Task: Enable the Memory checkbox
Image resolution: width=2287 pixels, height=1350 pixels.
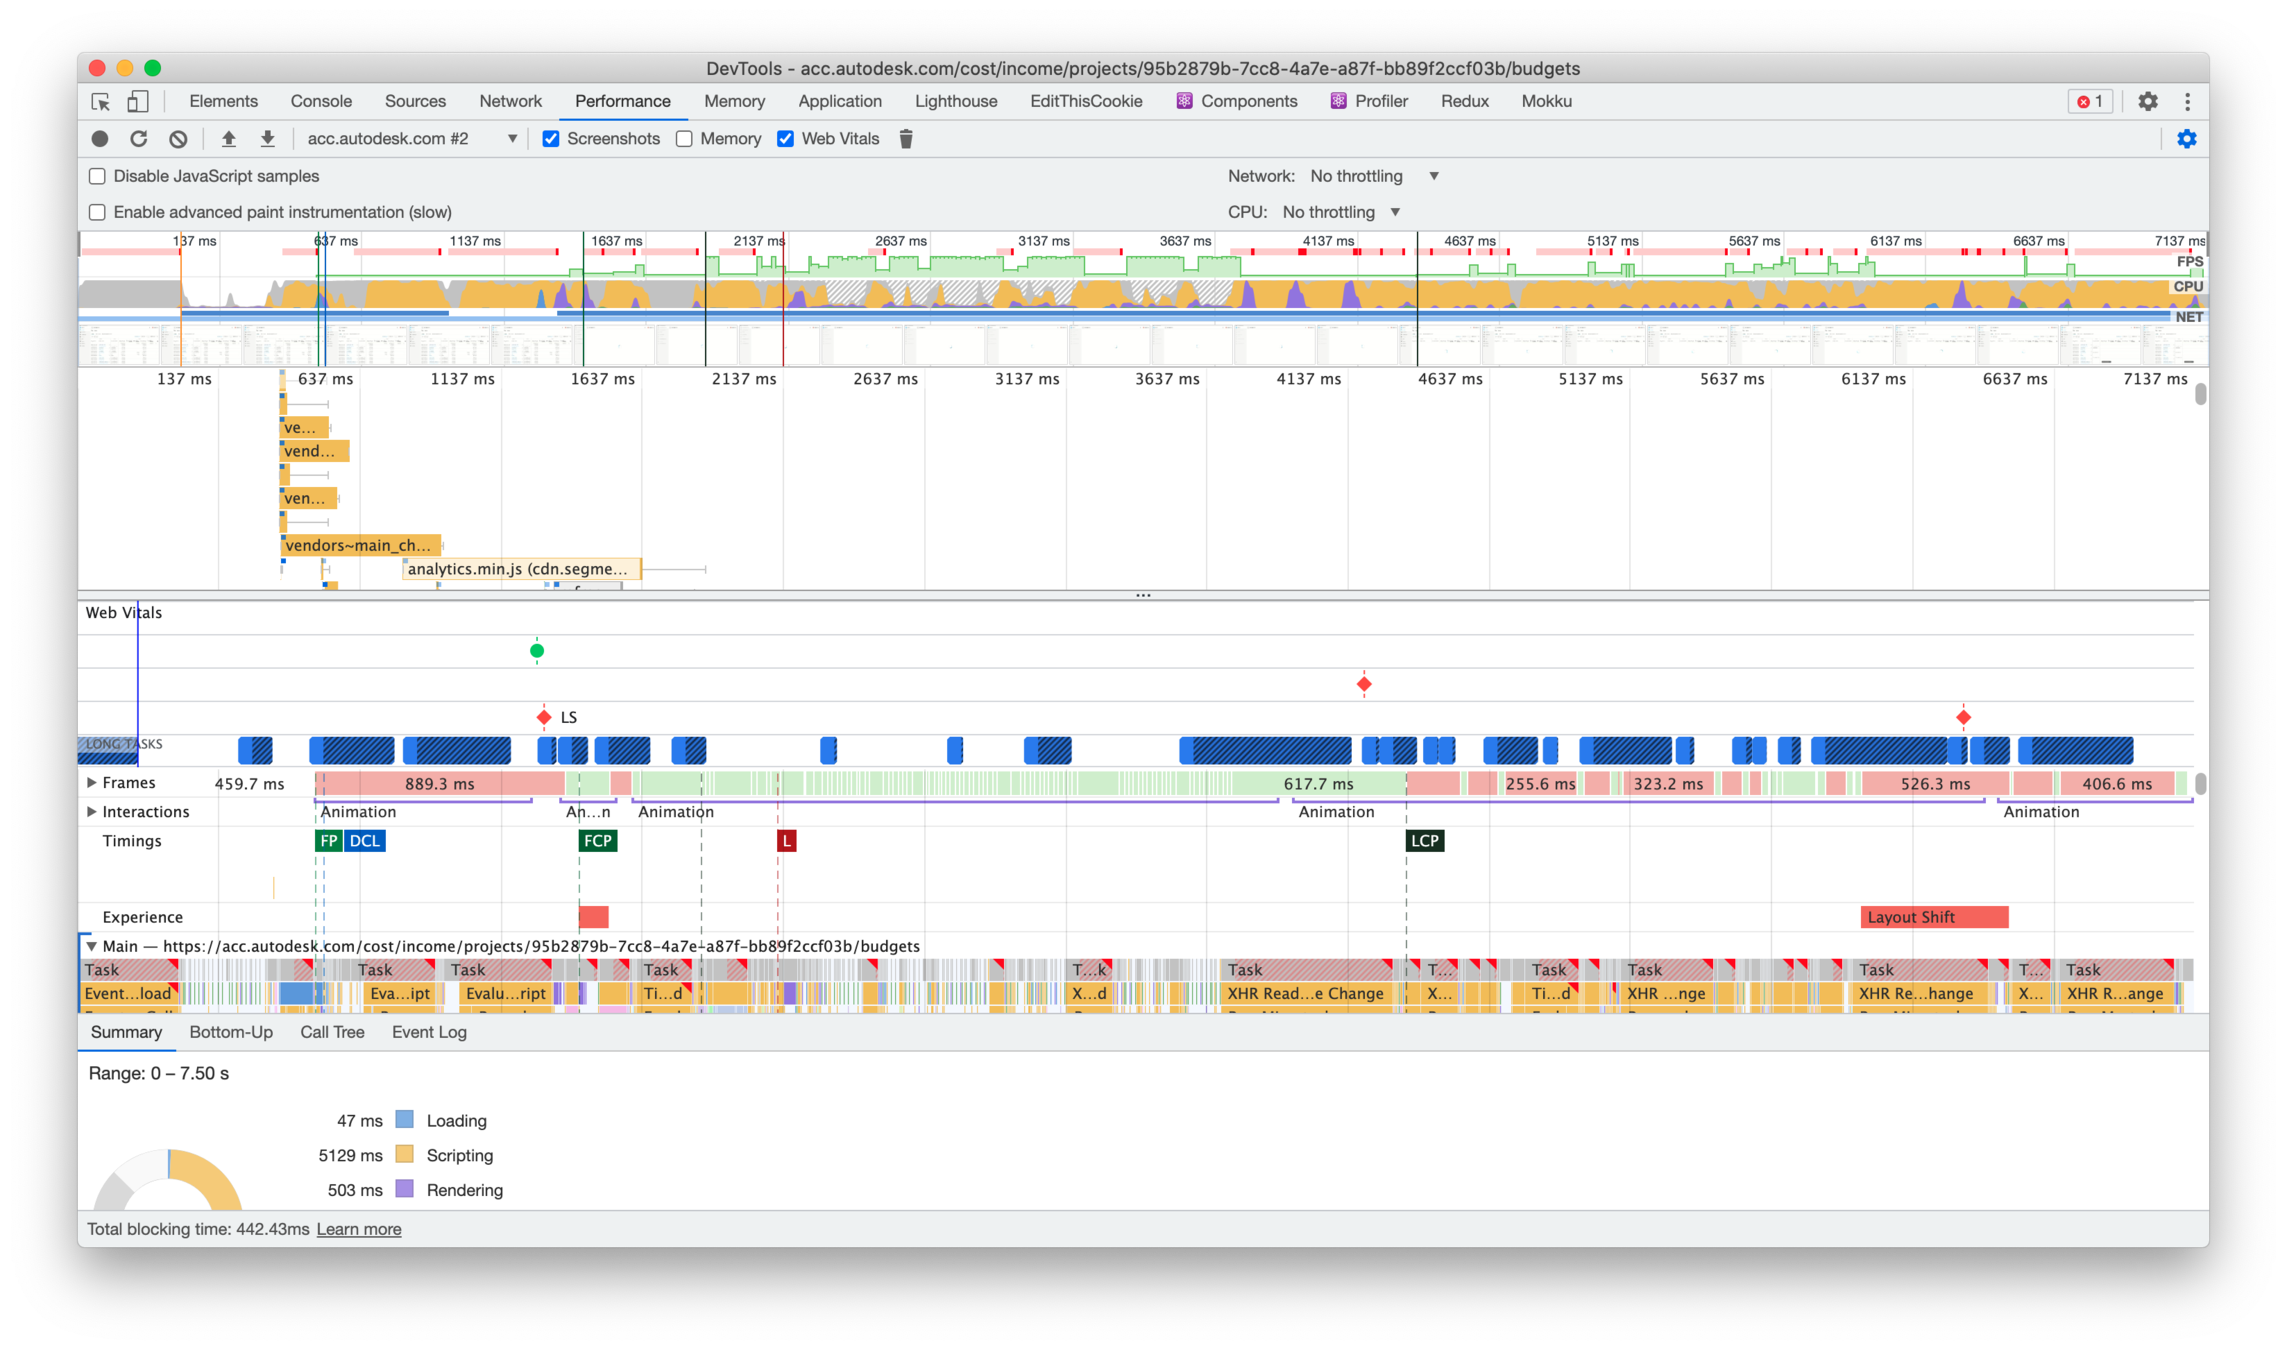Action: click(x=685, y=139)
